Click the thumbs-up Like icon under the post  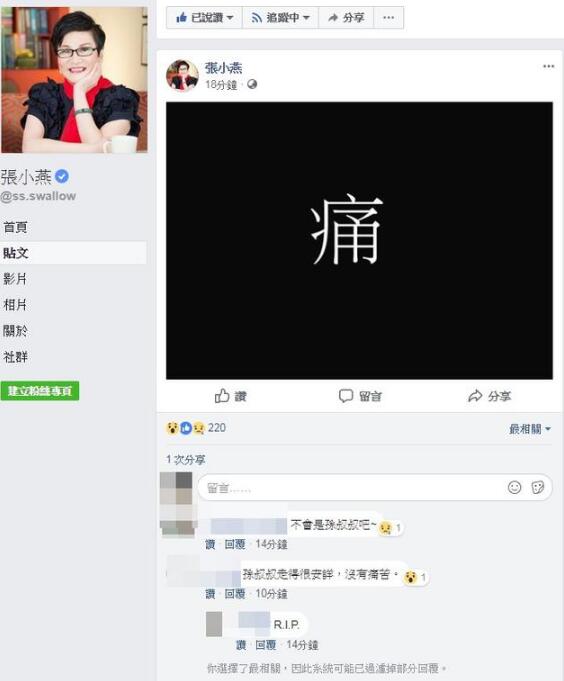click(222, 396)
